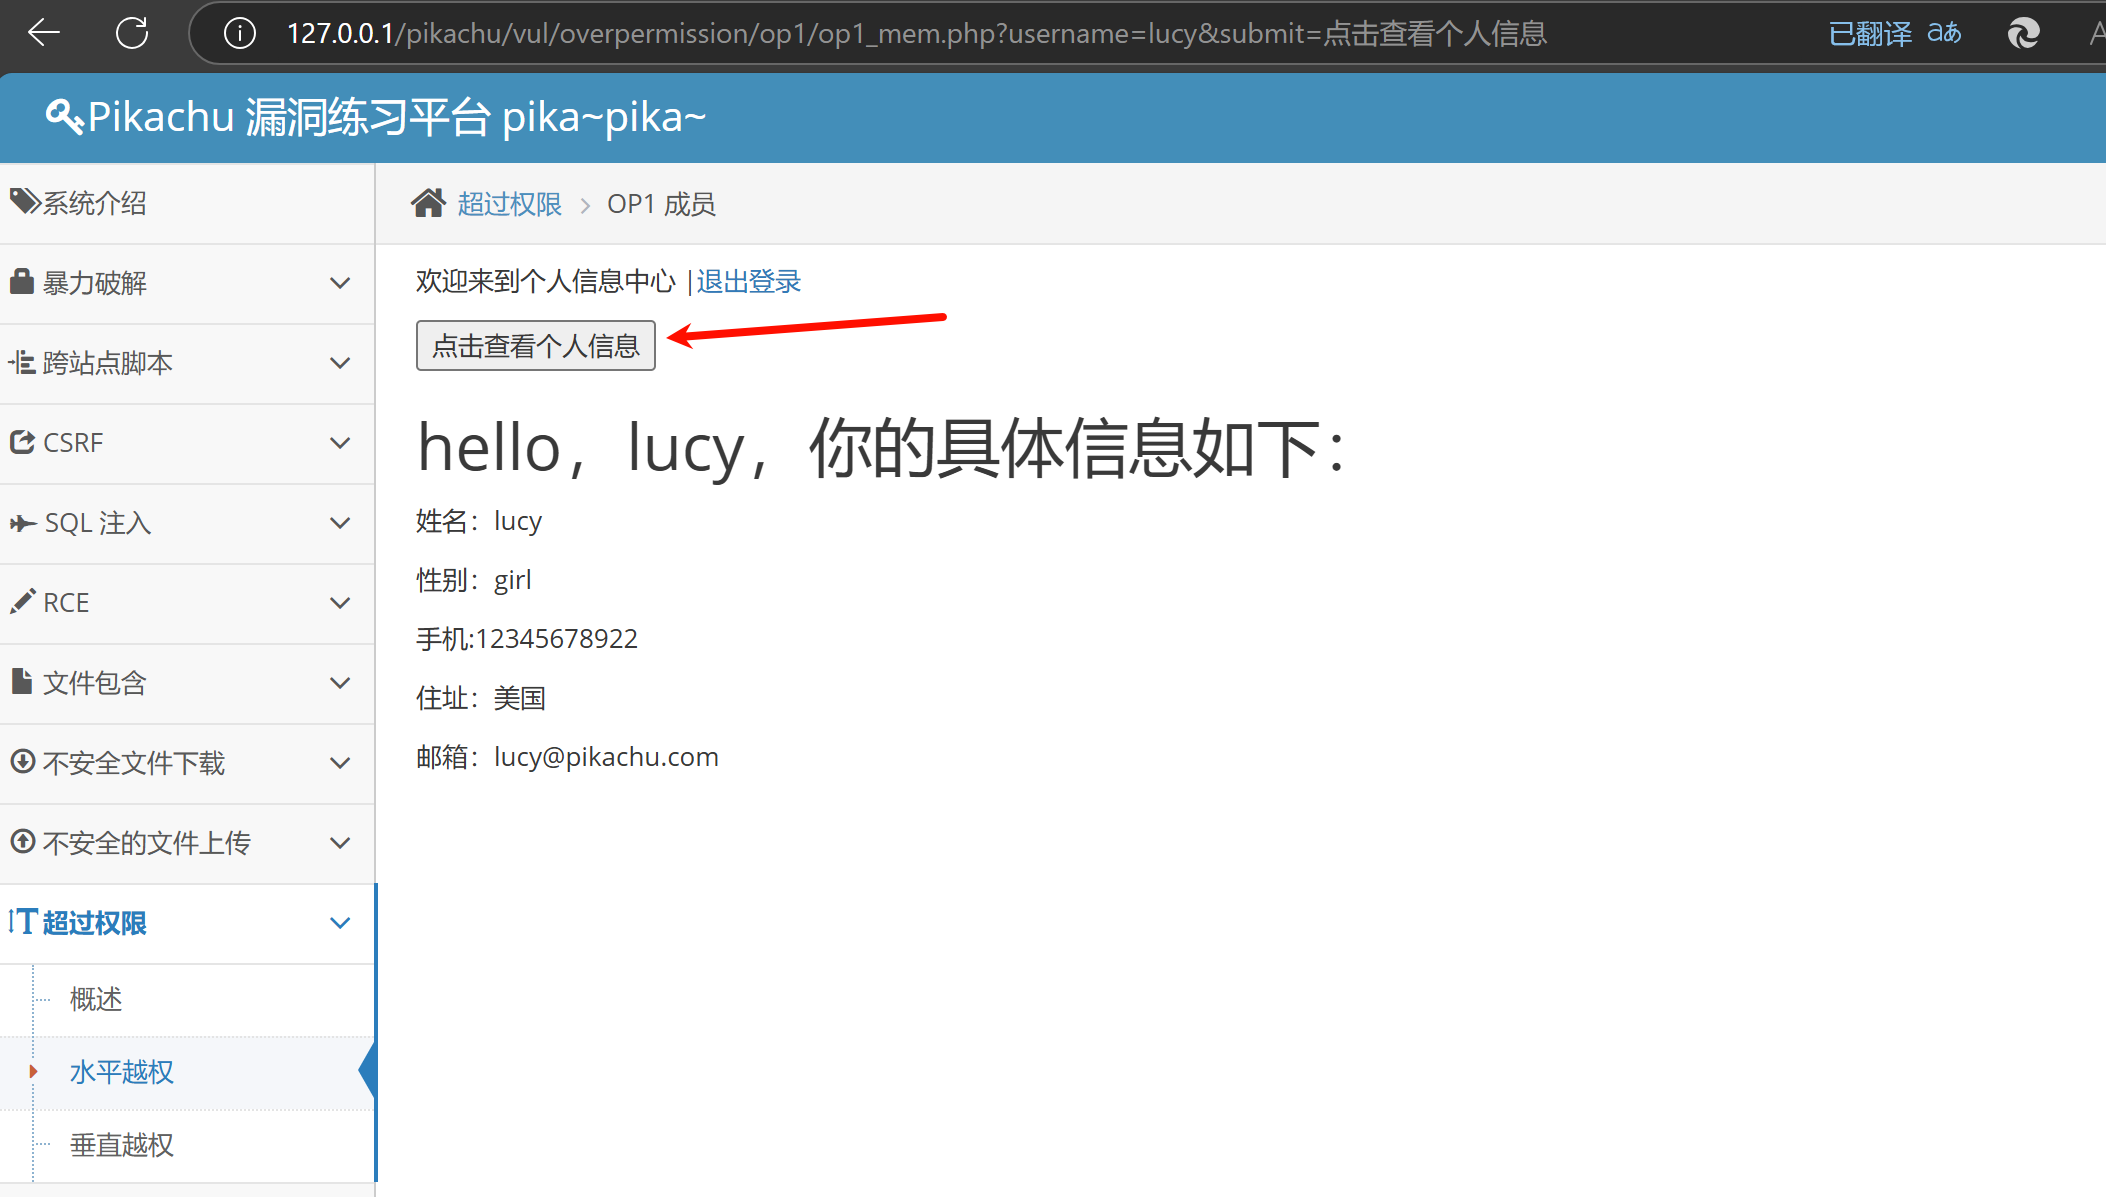This screenshot has width=2106, height=1197.
Task: Open the RCE menu label
Action: [66, 603]
